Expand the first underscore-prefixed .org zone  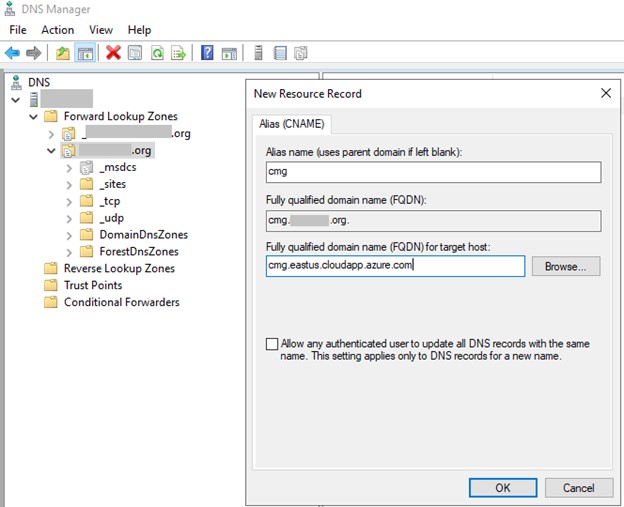point(51,135)
